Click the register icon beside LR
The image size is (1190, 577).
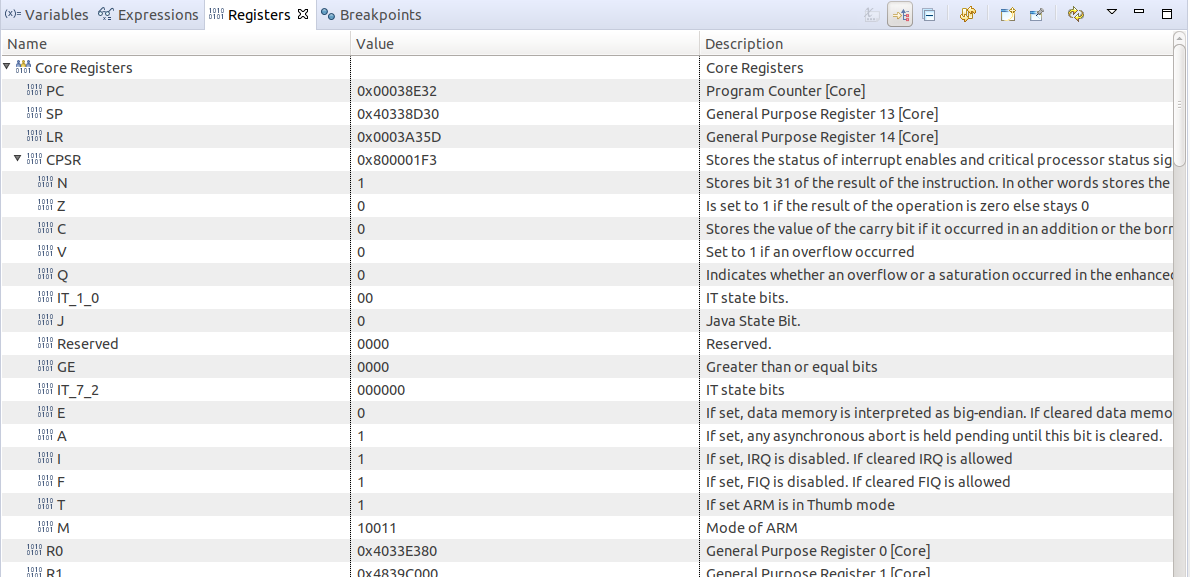tap(34, 137)
